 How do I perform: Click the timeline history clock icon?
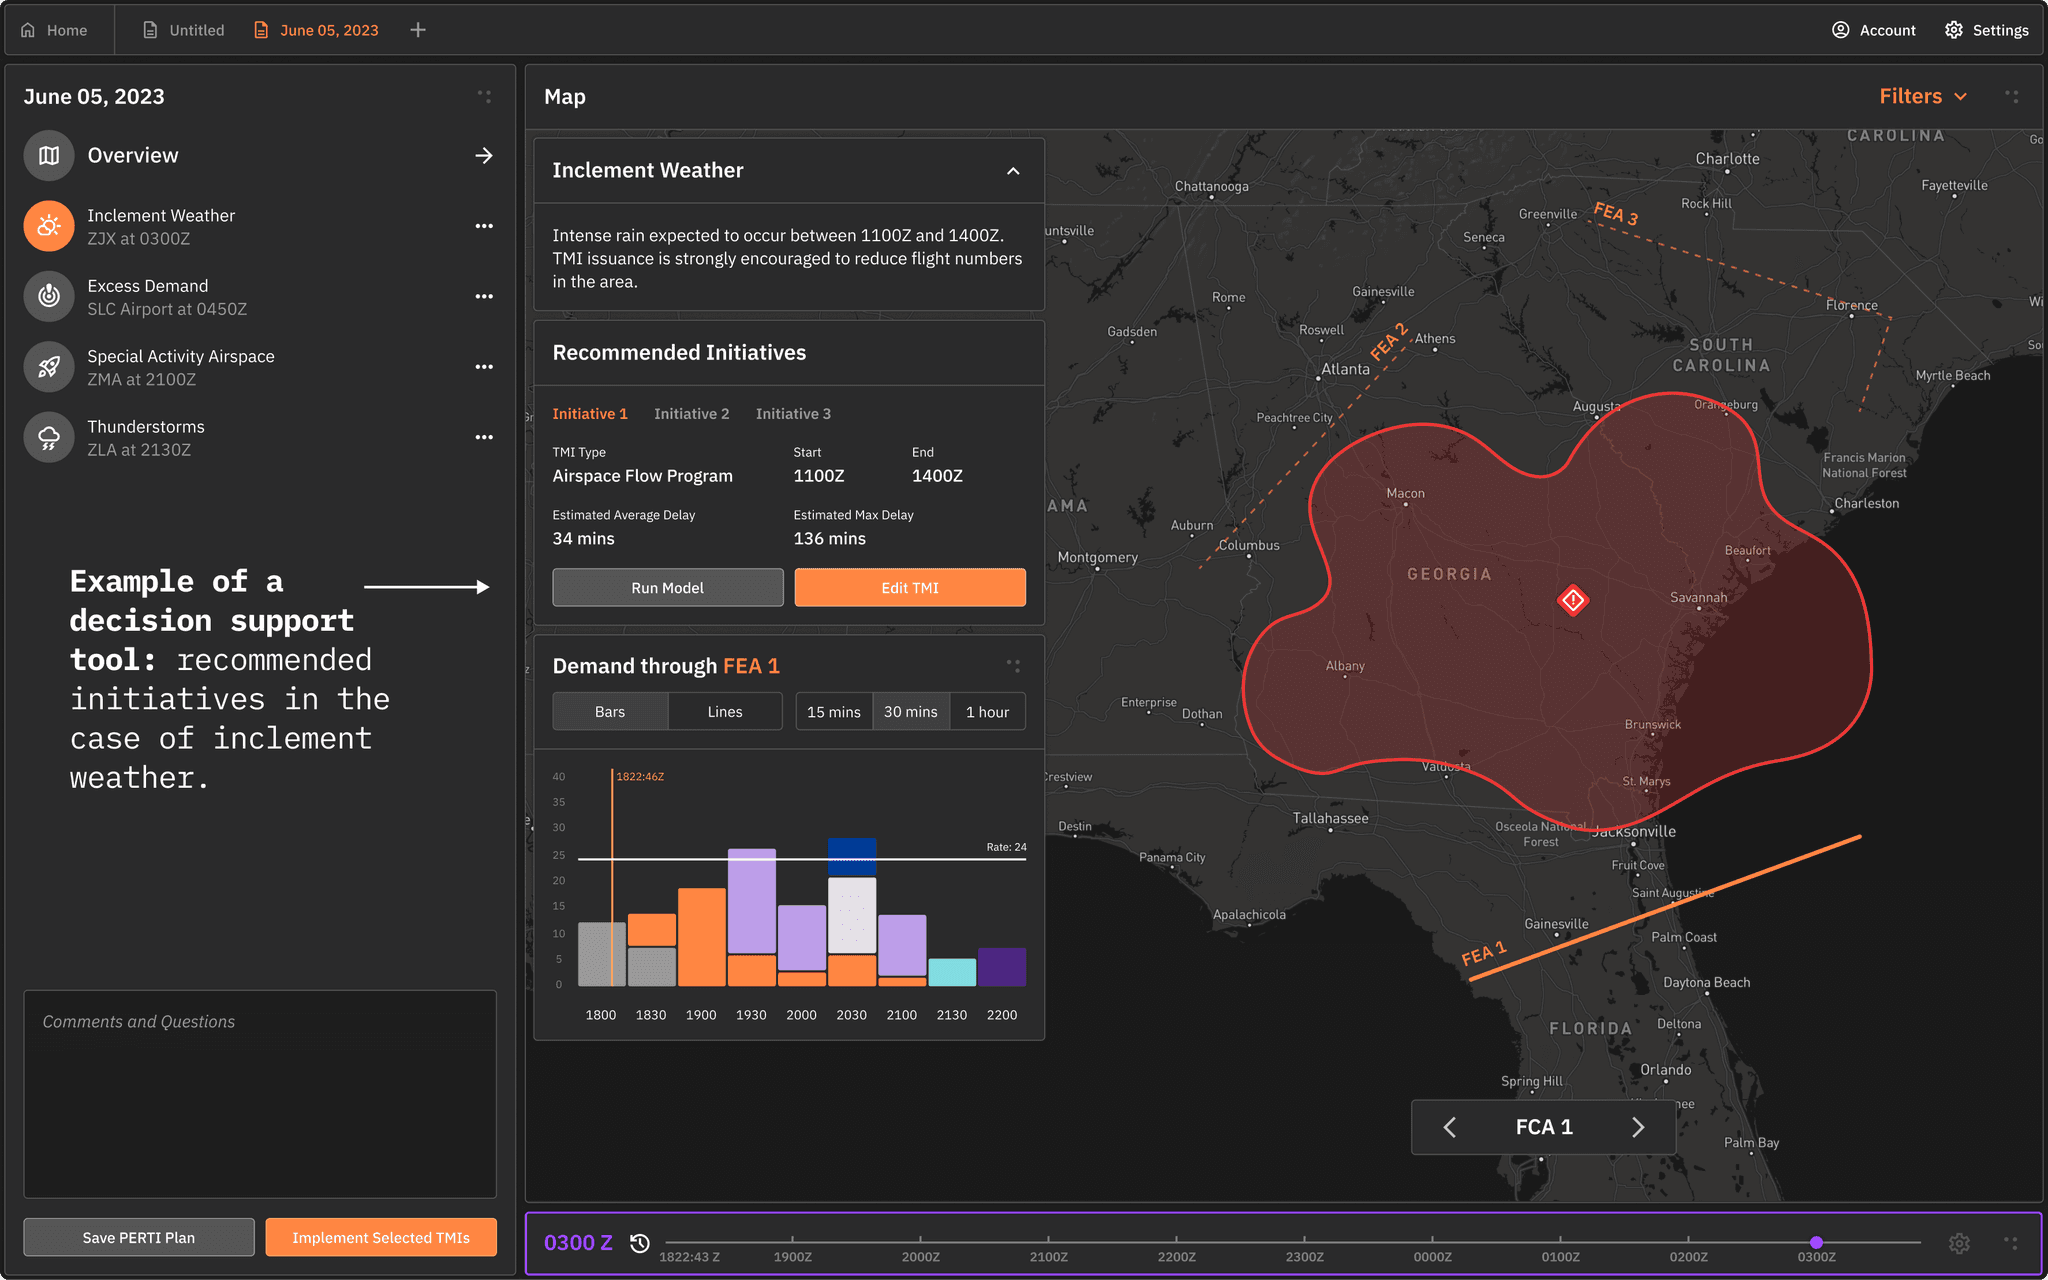point(640,1243)
